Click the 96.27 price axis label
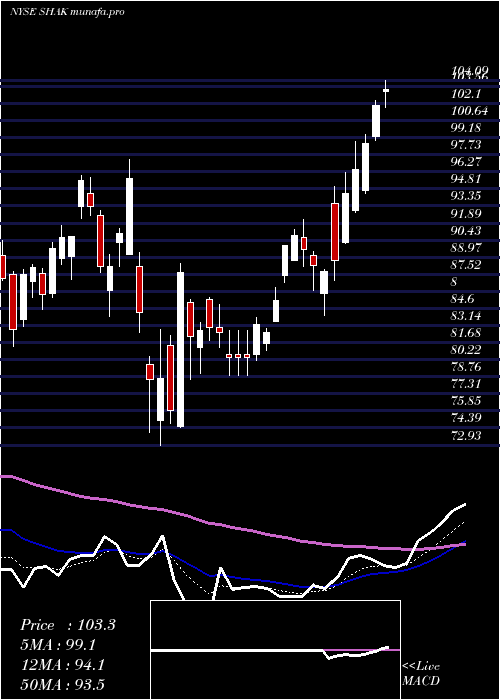The height and width of the screenshot is (700, 500). pyautogui.click(x=466, y=162)
